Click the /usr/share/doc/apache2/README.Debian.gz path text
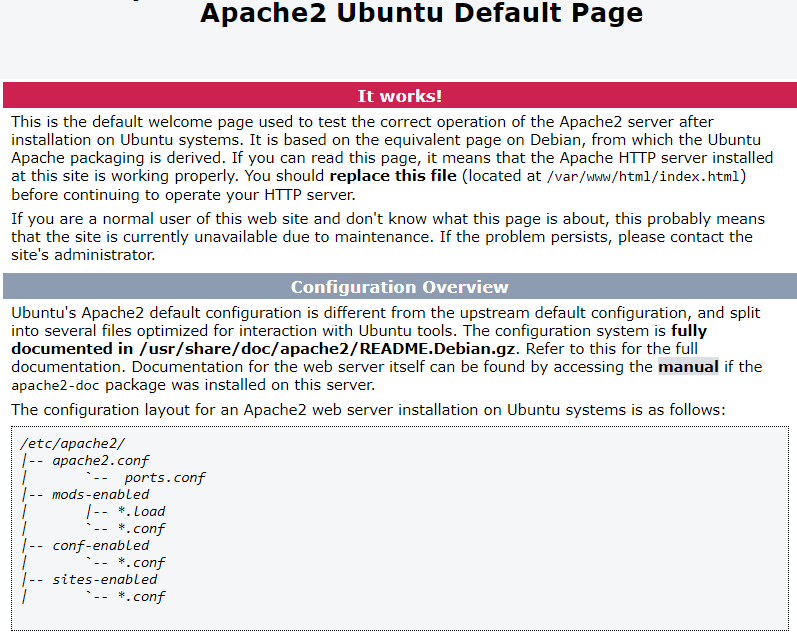This screenshot has height=639, width=797. 327,349
